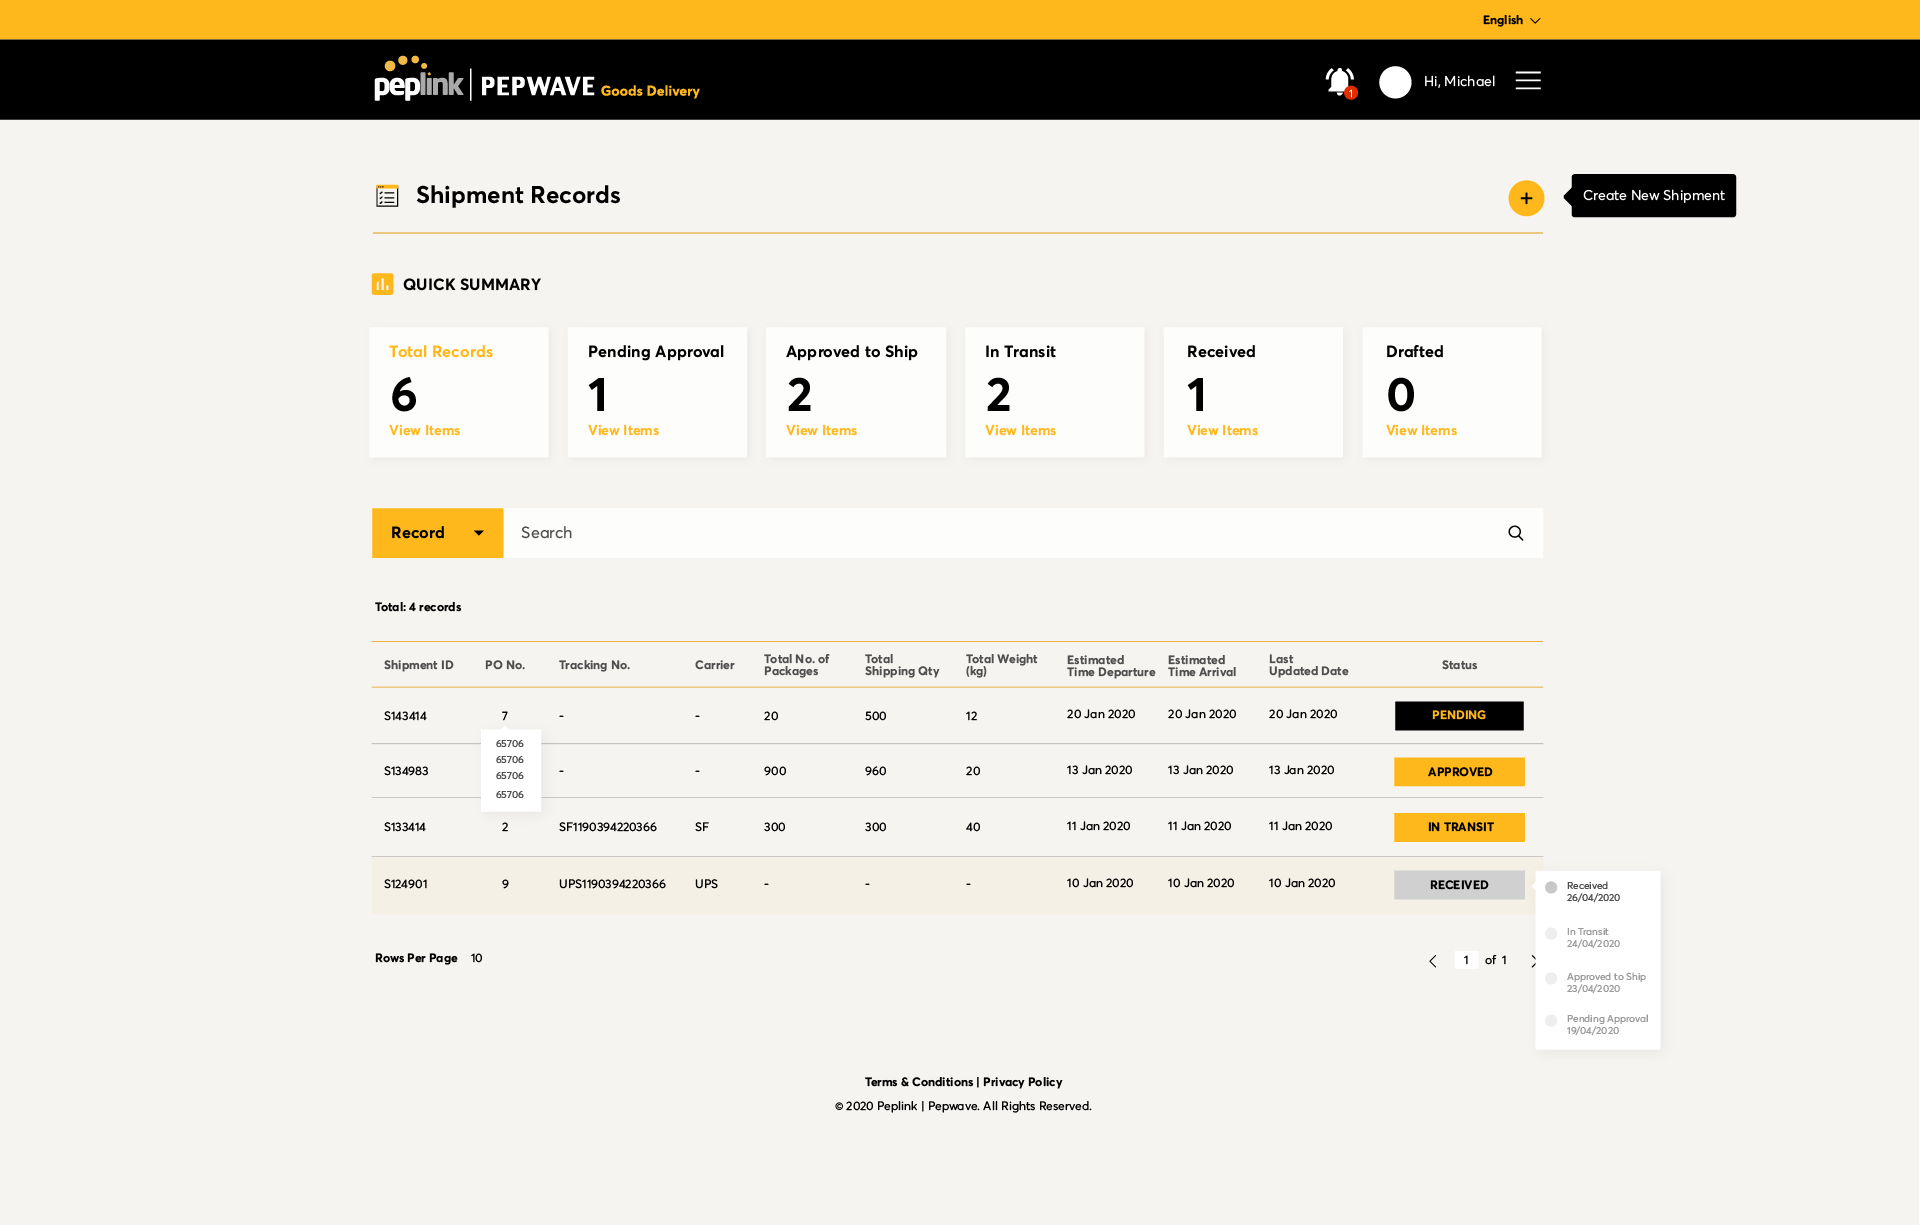Click the RECEIVED status badge

[x=1458, y=885]
